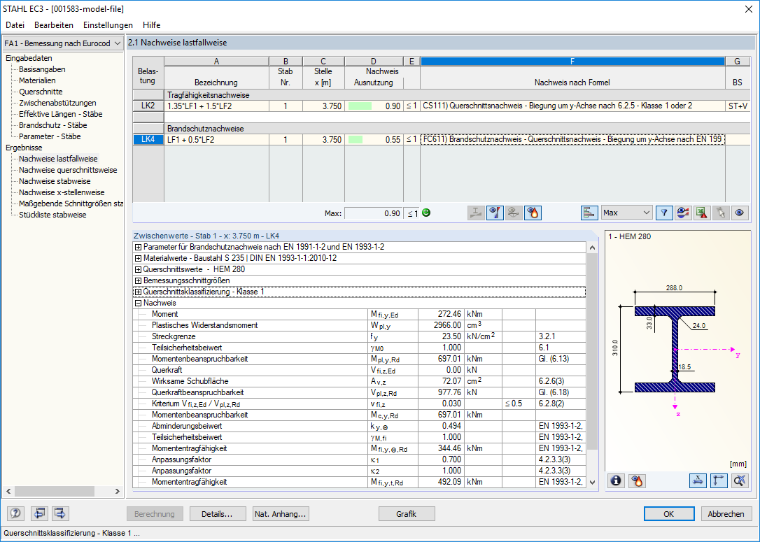Click the blue filter funnel icon
This screenshot has width=760, height=542.
[x=664, y=212]
